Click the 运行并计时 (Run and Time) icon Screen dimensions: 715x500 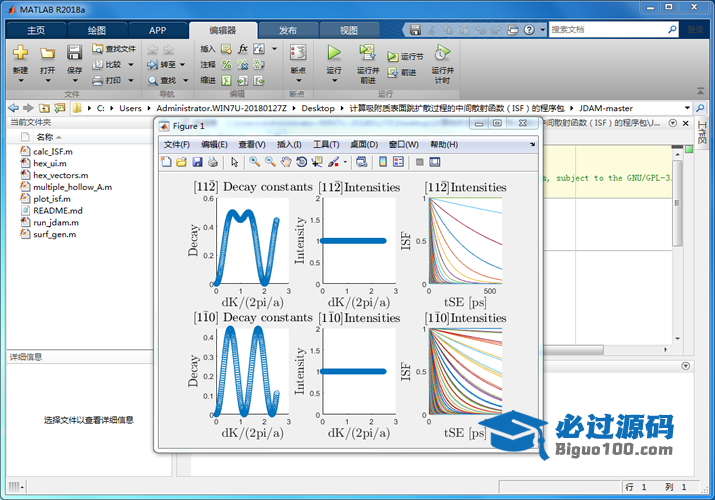442,53
